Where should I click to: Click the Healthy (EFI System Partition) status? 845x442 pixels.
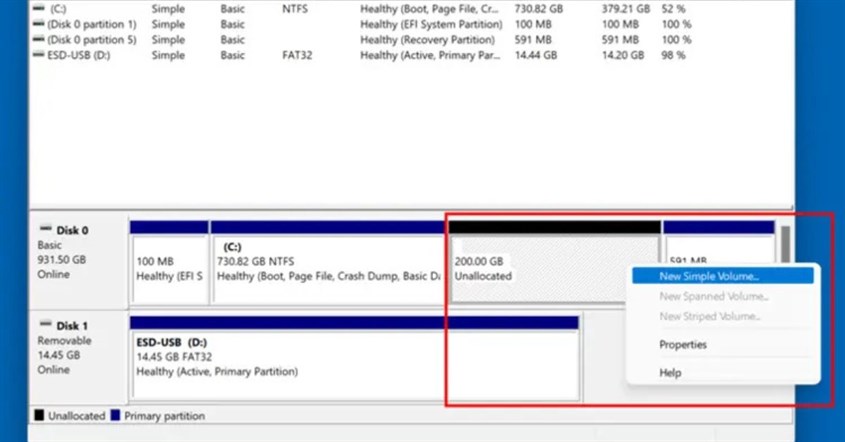[x=431, y=24]
